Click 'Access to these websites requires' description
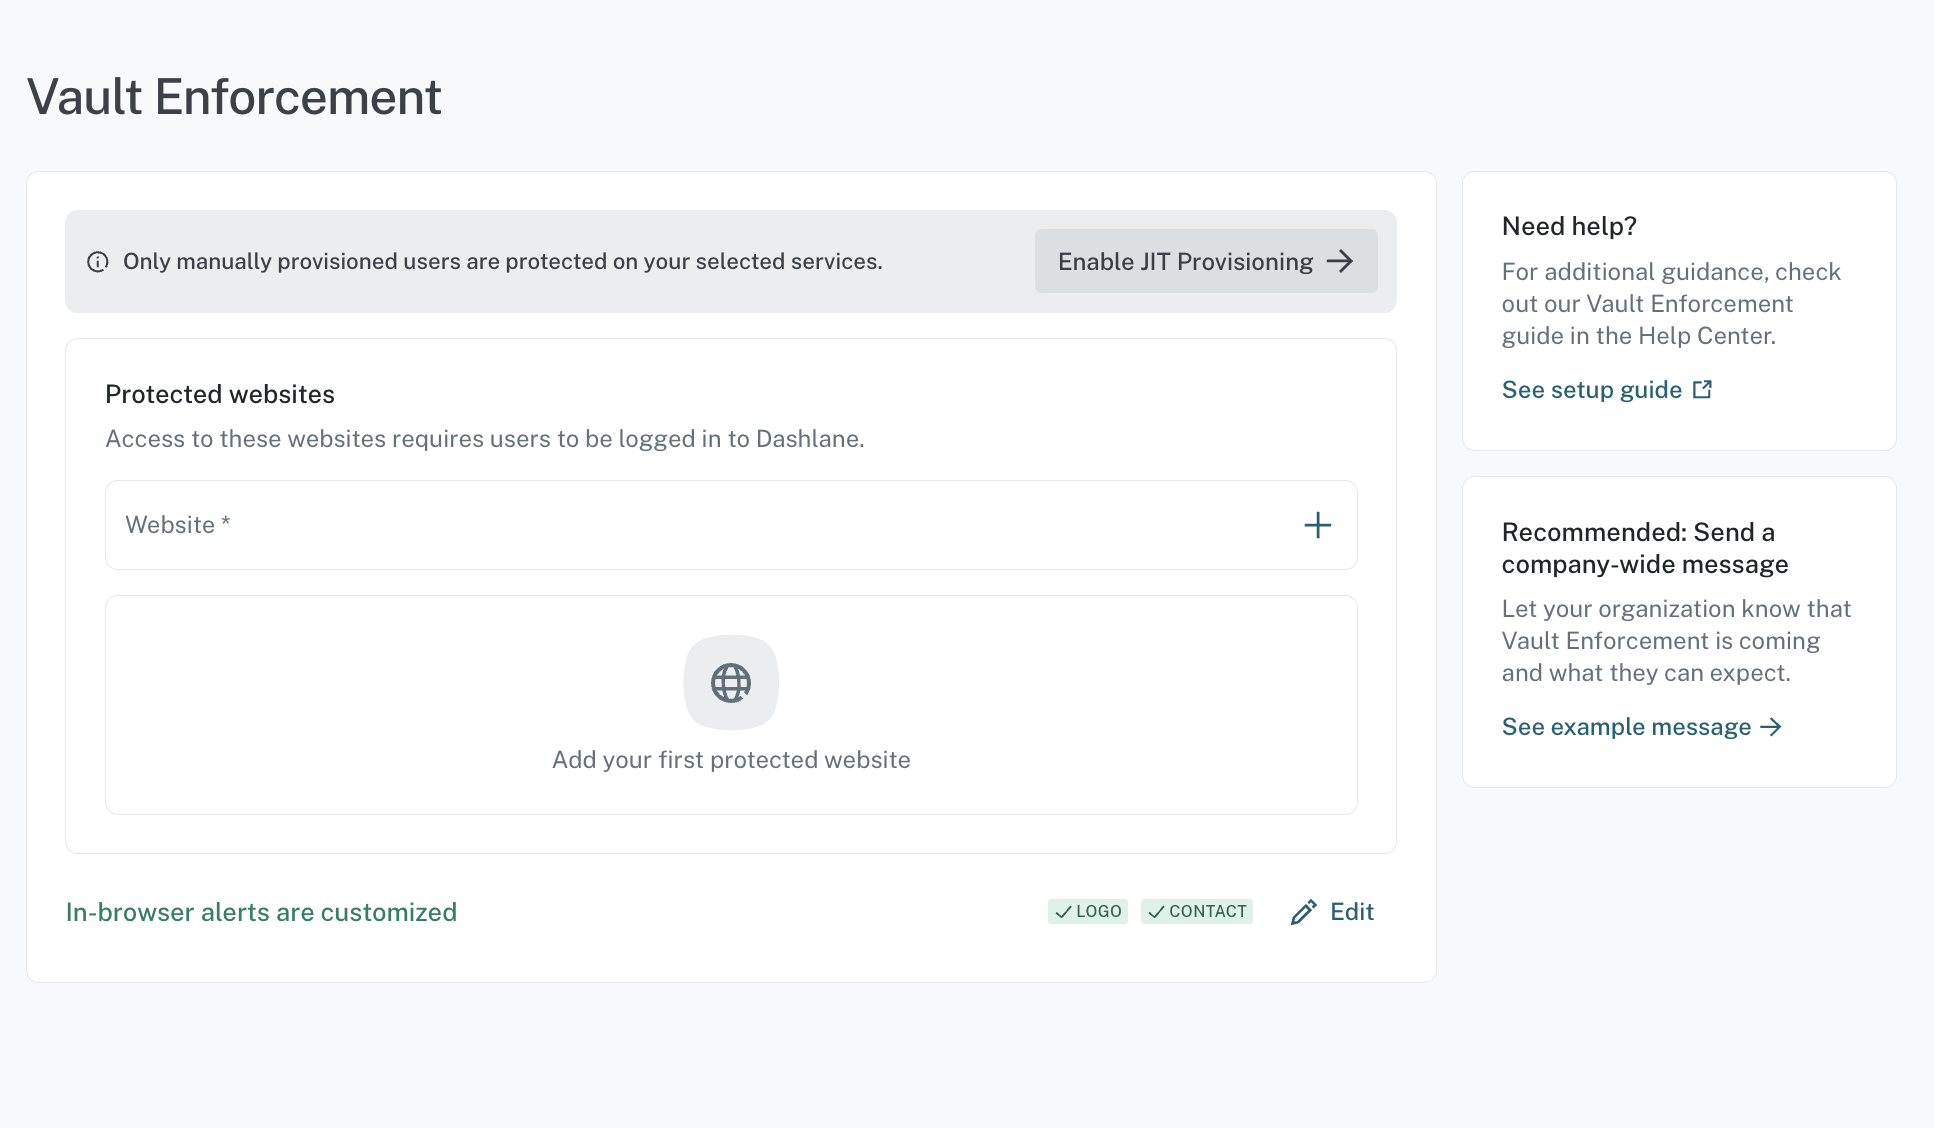 [485, 439]
